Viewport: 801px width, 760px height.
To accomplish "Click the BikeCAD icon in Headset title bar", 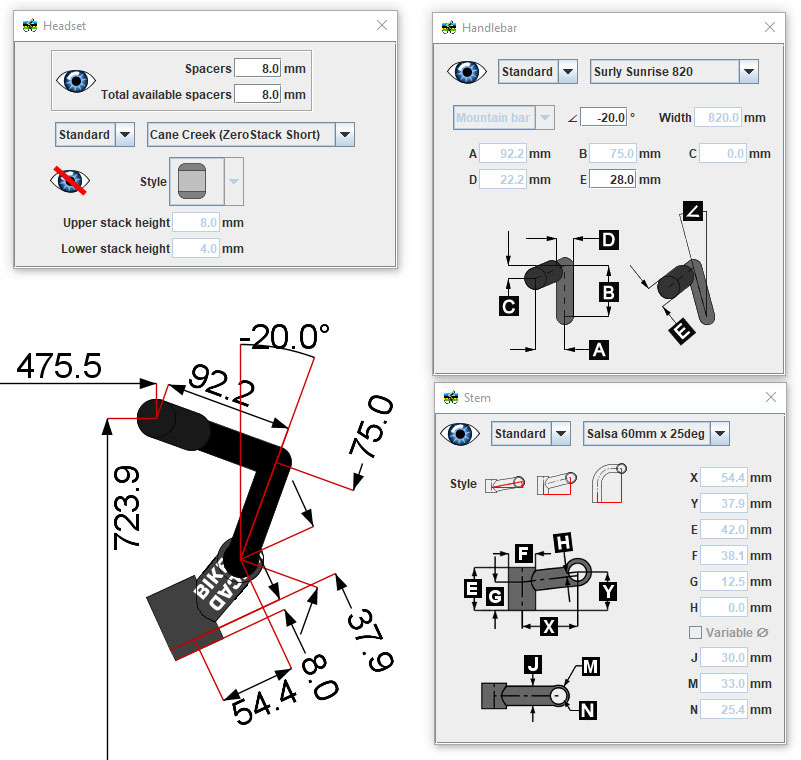I will click(x=30, y=26).
